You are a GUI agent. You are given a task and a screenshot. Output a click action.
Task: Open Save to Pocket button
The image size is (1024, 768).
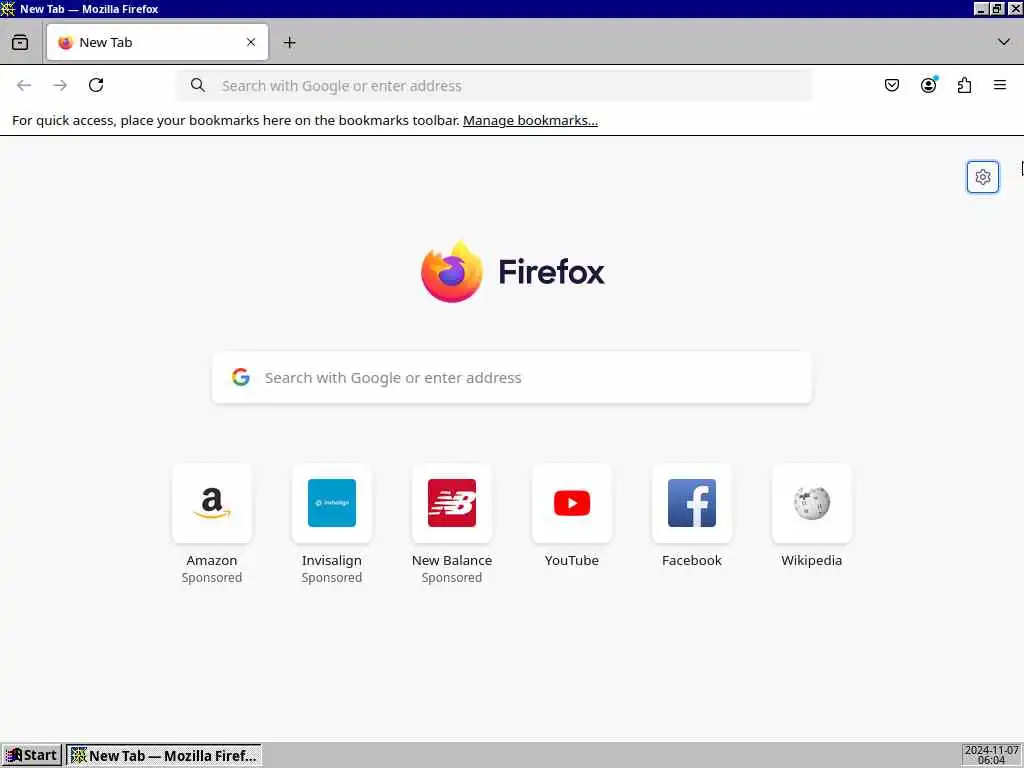892,86
